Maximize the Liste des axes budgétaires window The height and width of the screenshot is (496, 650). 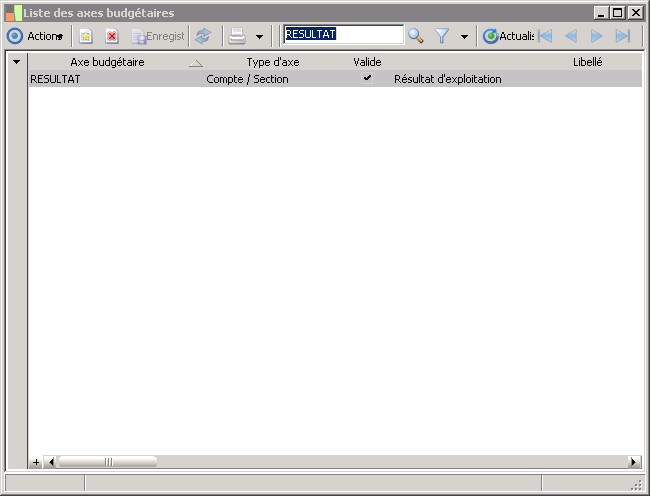point(618,13)
